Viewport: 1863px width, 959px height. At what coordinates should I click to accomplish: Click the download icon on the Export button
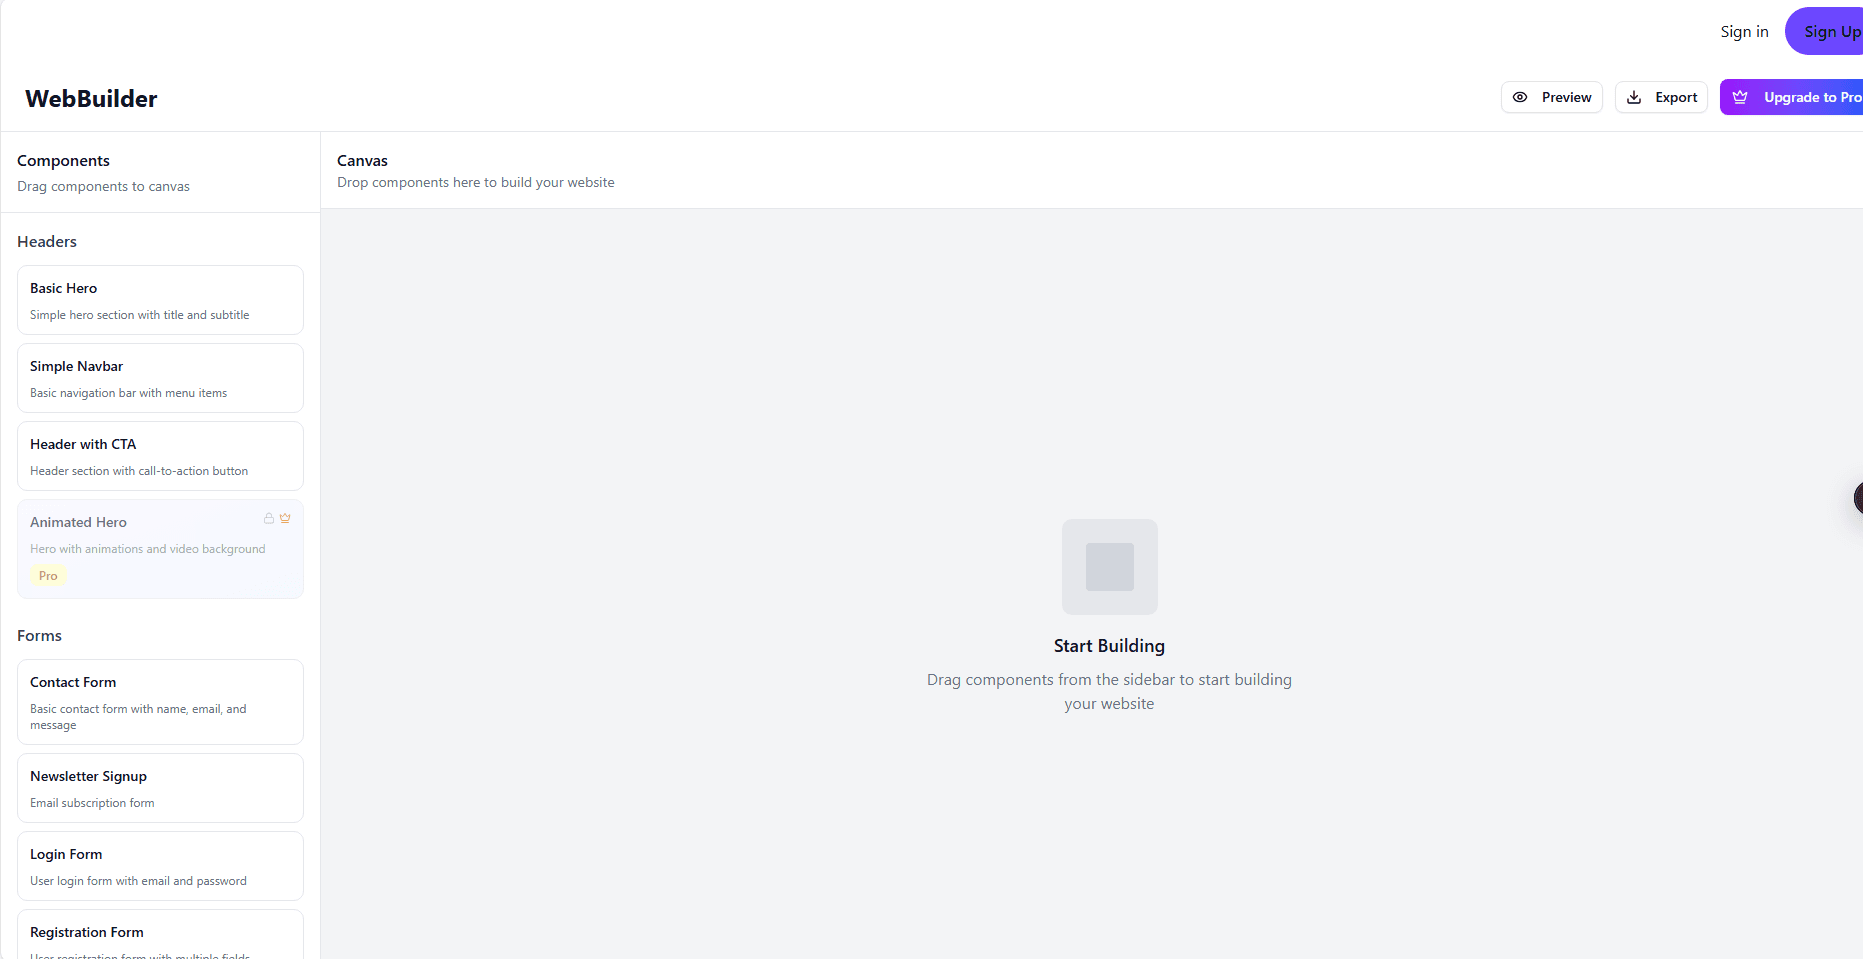coord(1634,97)
